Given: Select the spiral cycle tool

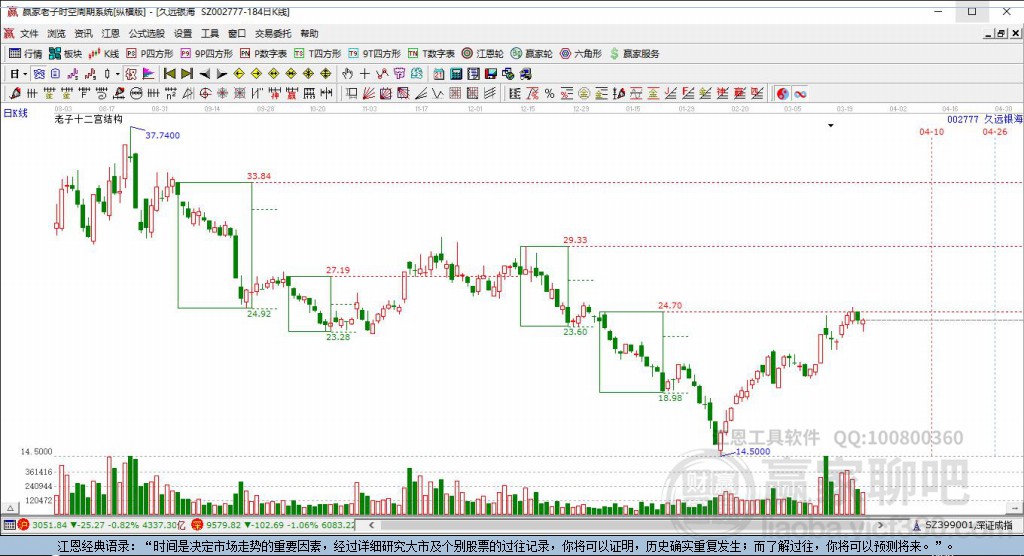Looking at the screenshot, I should tap(102, 93).
